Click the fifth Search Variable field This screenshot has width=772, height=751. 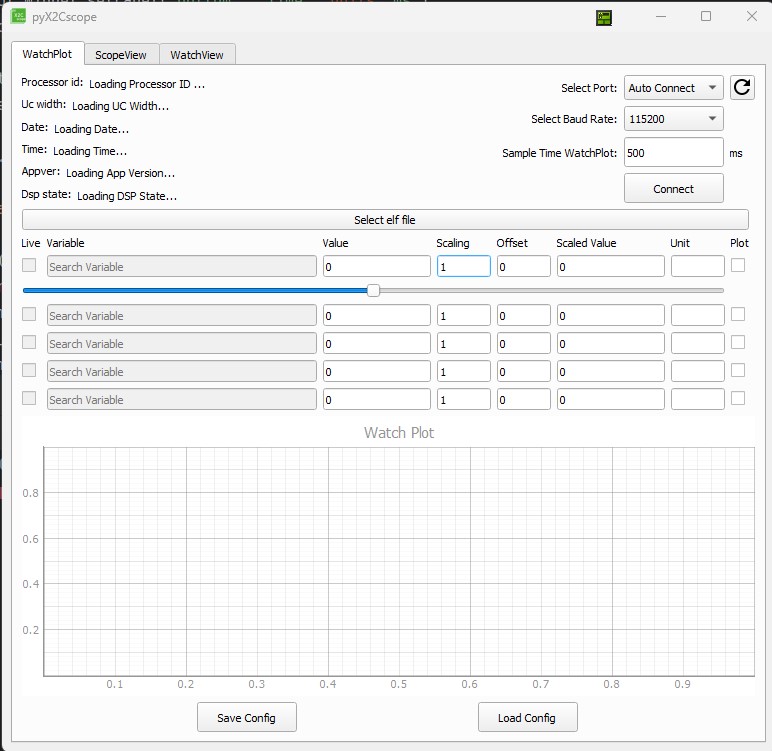182,399
